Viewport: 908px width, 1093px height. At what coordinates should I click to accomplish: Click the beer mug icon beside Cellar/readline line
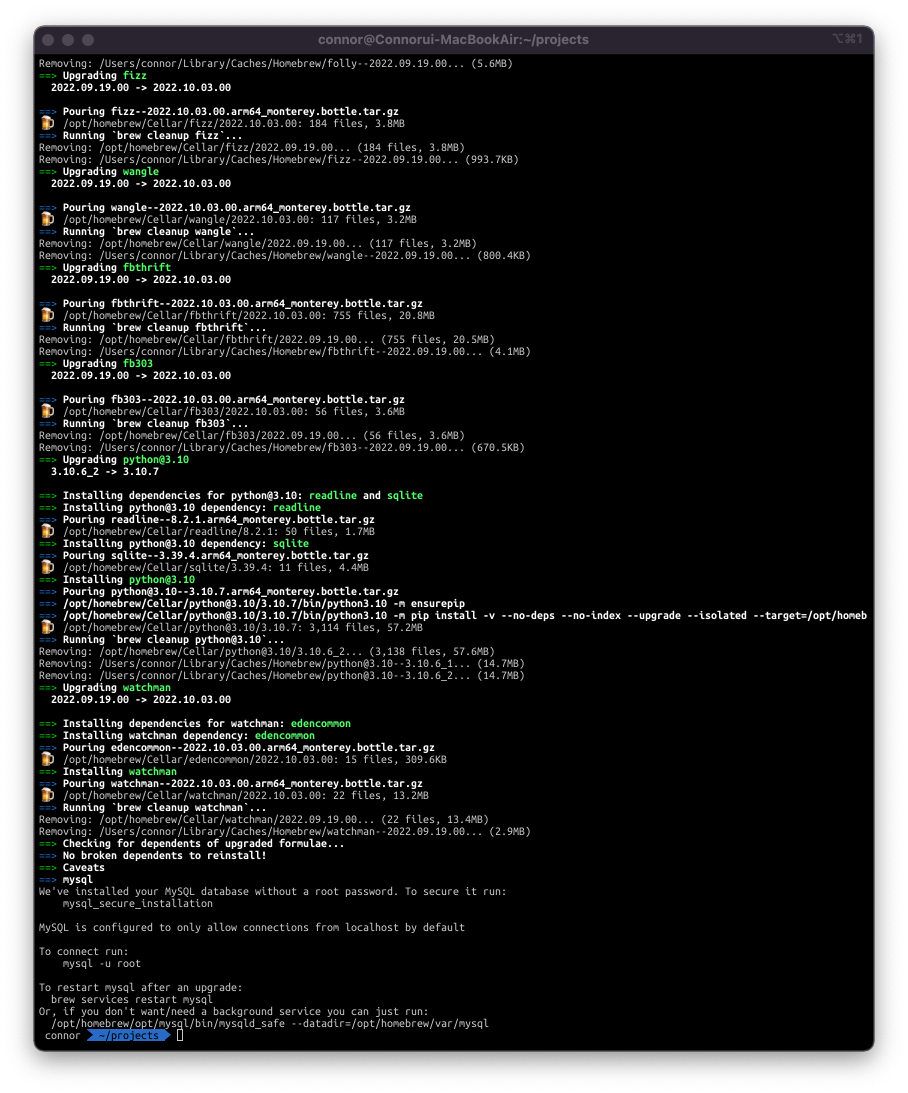pos(47,531)
